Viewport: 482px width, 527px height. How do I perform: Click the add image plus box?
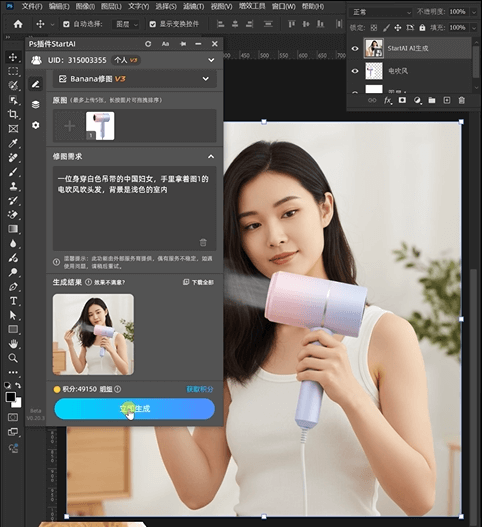[70, 126]
